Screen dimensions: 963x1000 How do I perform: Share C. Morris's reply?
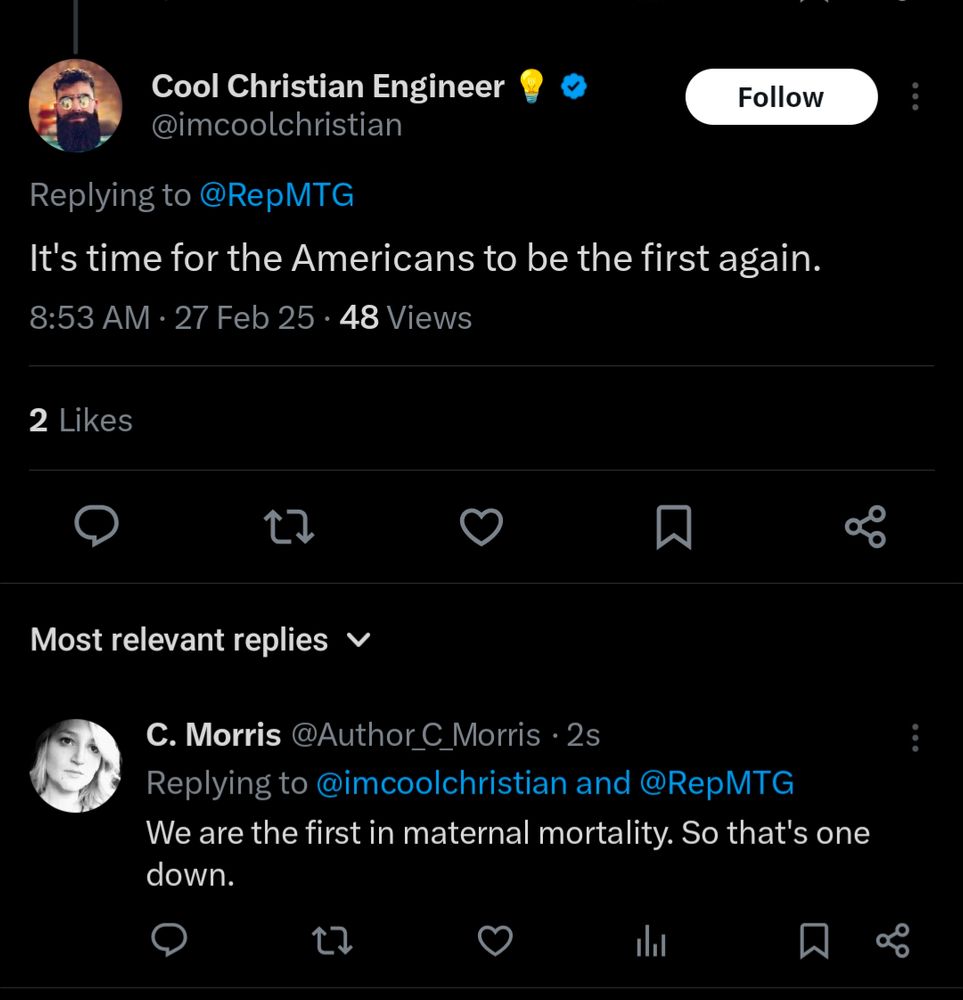892,940
